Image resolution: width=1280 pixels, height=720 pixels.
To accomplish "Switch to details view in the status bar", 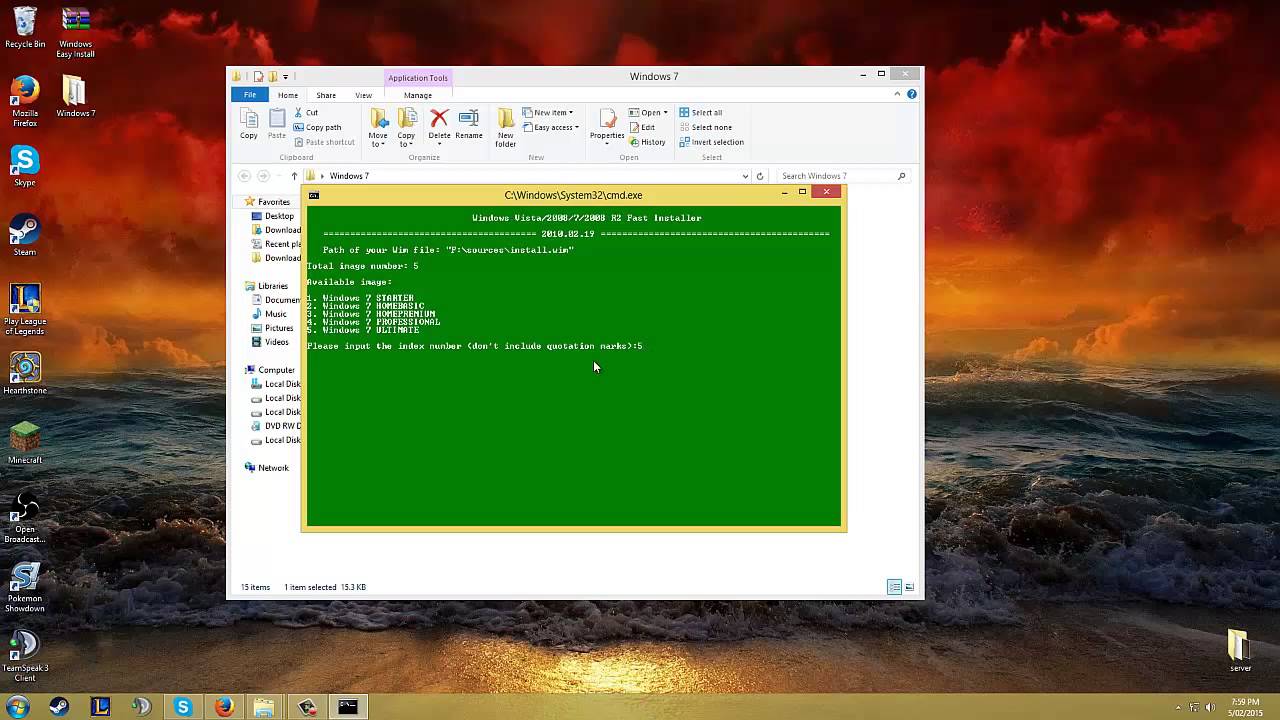I will click(x=894, y=587).
